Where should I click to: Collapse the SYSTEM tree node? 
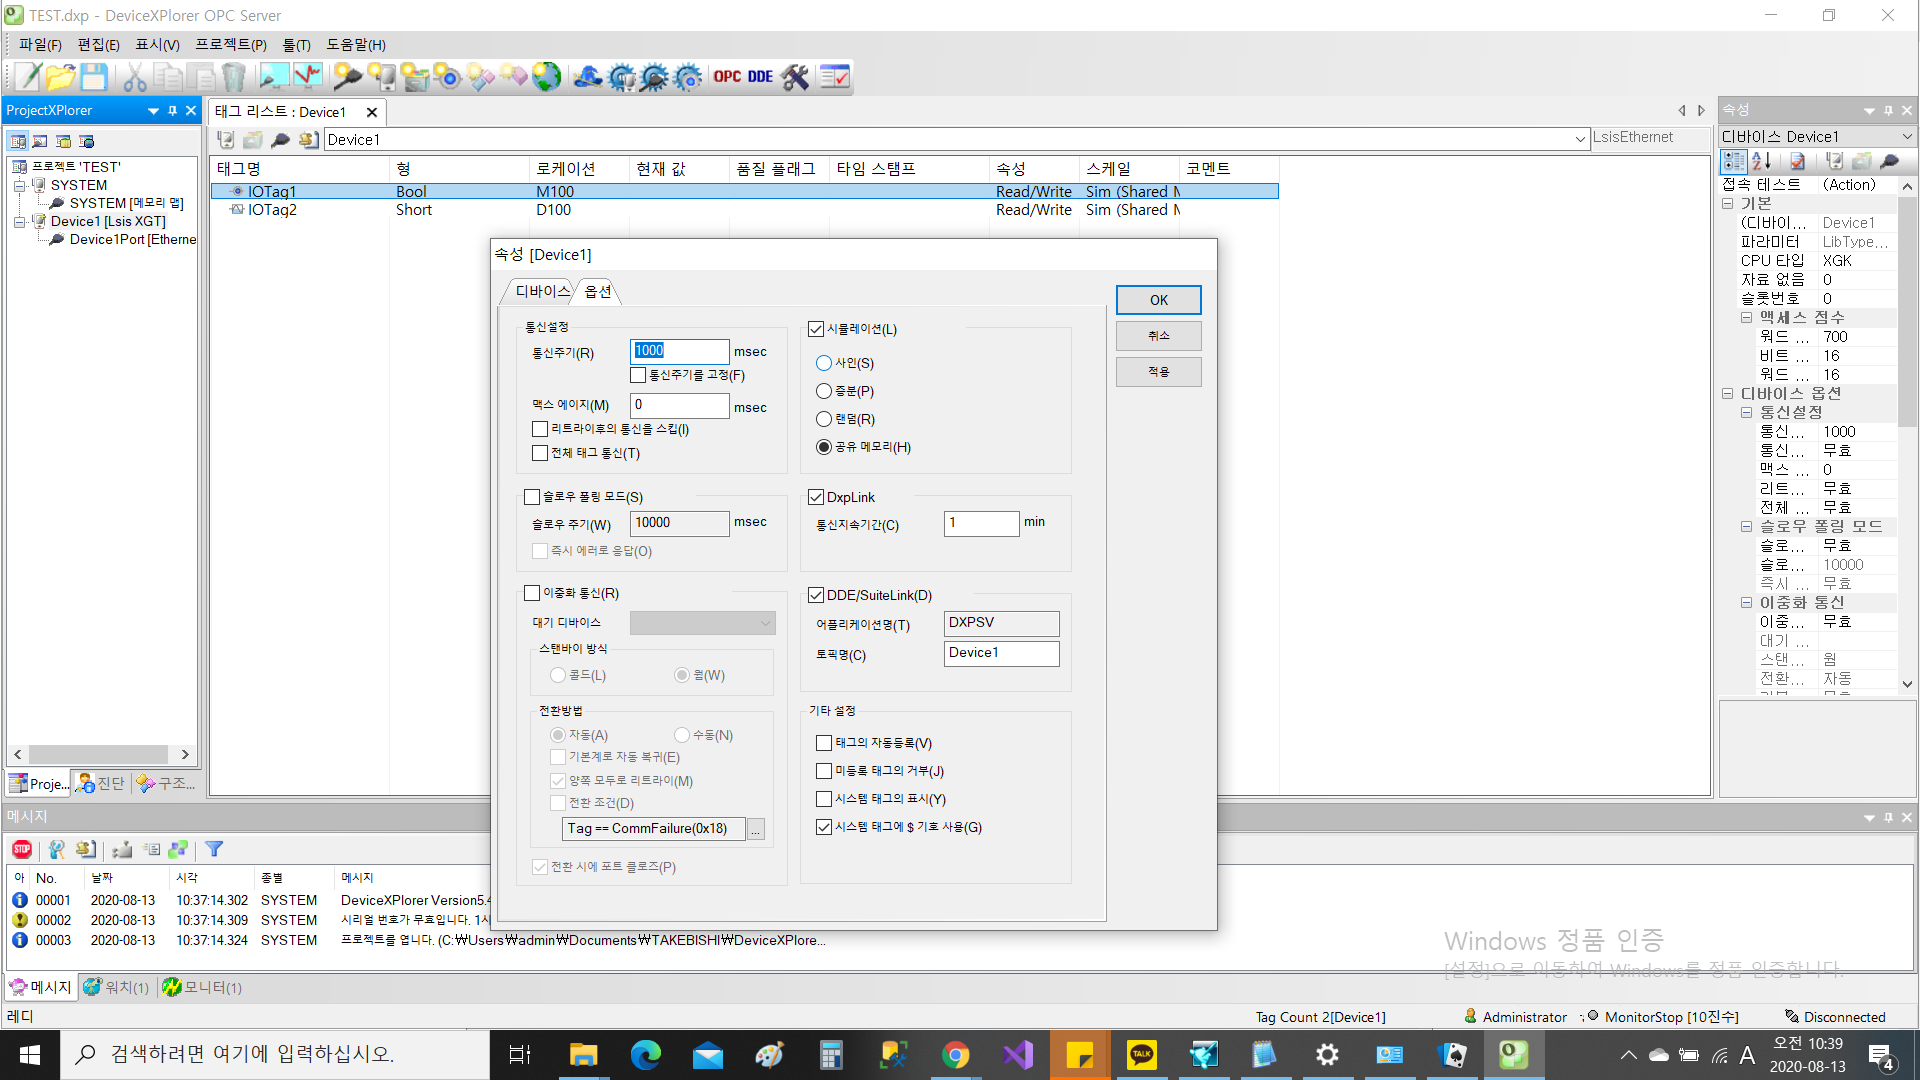19,186
